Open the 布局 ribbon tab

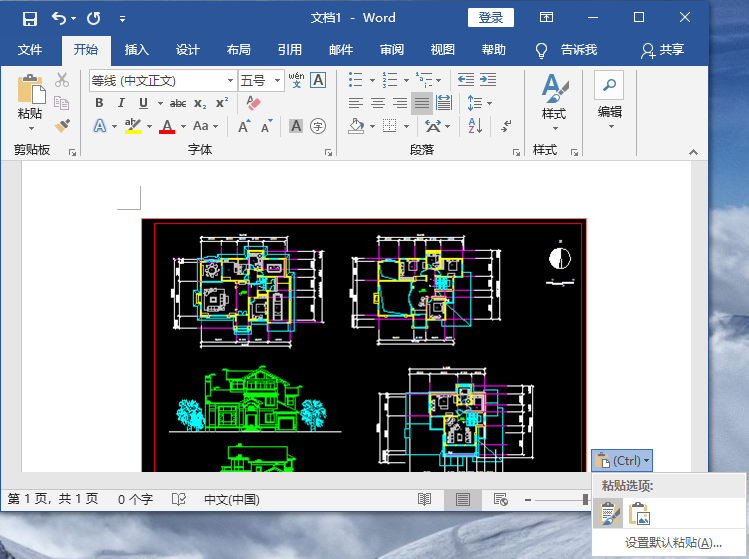coord(239,49)
